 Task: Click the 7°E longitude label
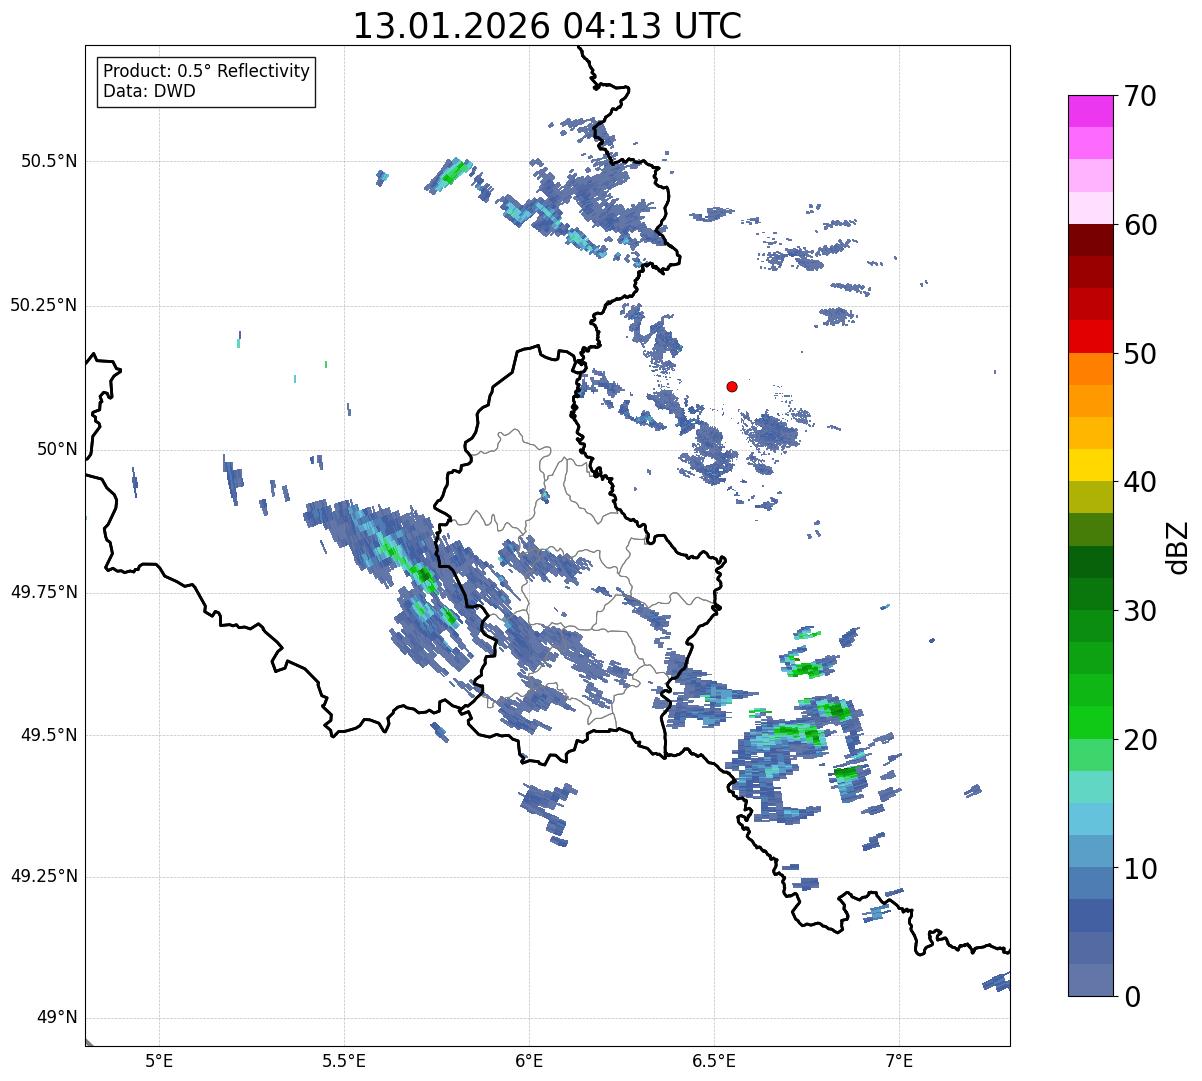coord(899,1060)
